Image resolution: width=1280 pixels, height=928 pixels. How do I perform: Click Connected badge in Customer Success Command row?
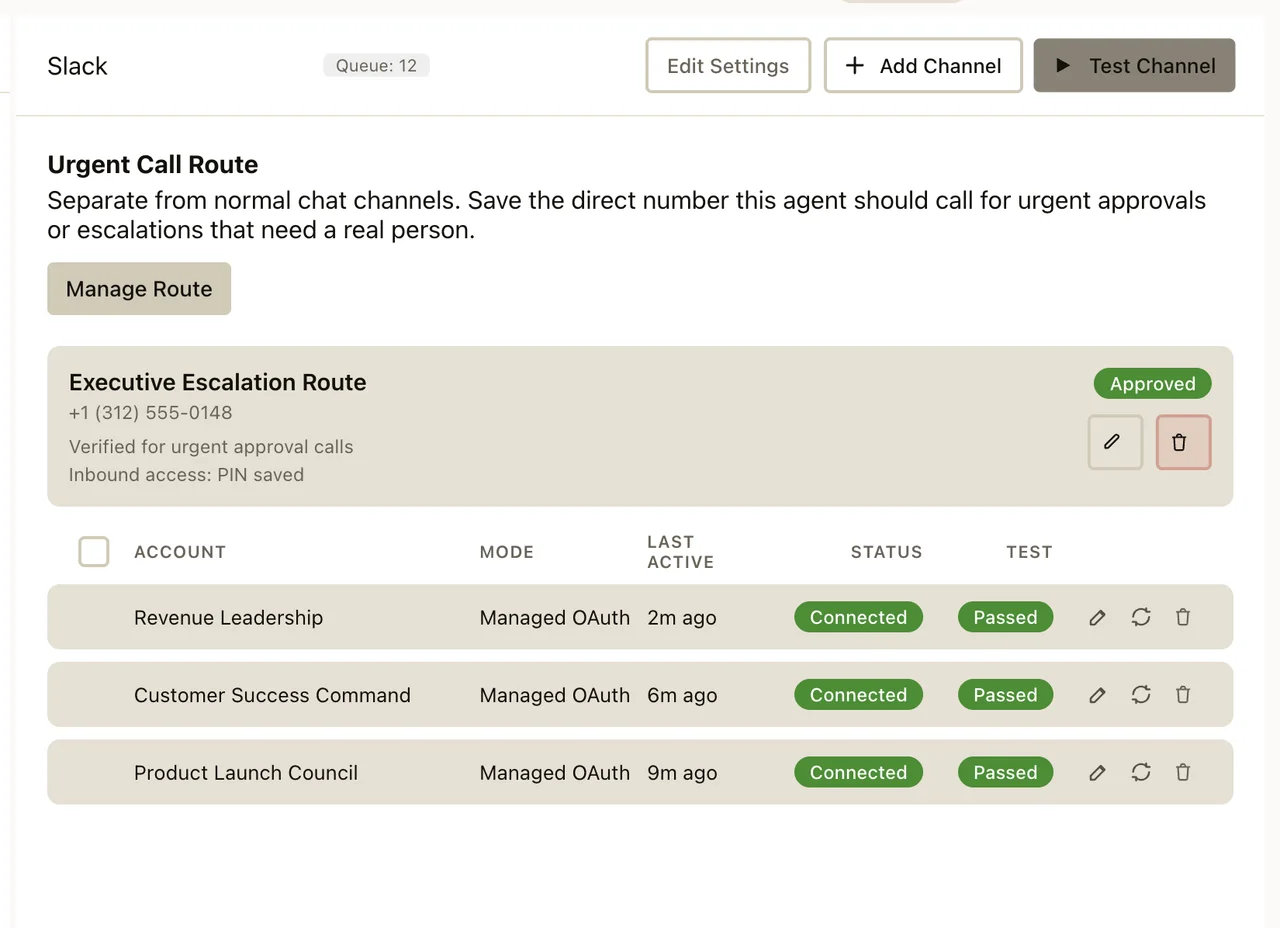click(x=858, y=695)
